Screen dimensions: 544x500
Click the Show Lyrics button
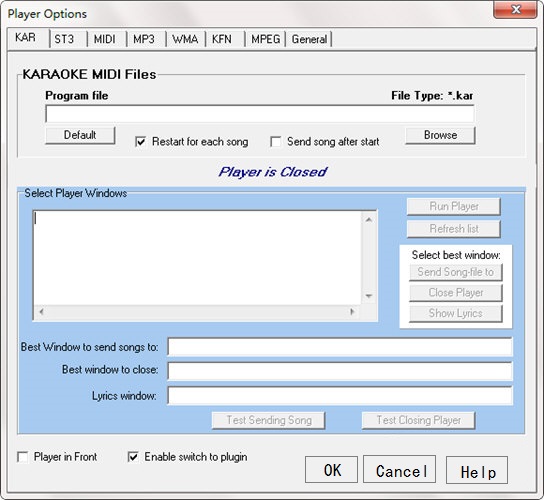point(456,313)
